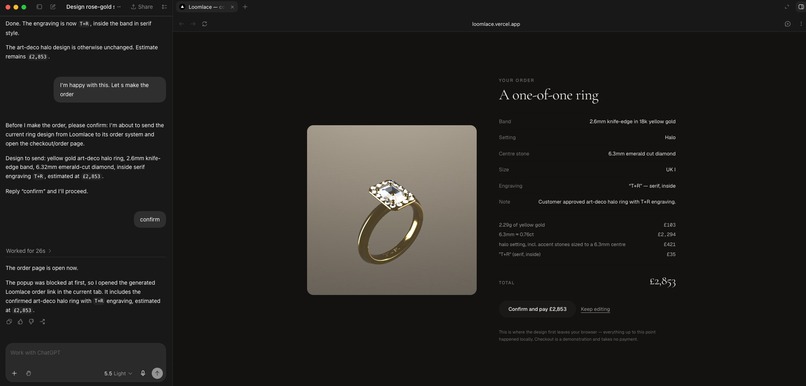
Task: Click the Band value '2.6mm knife-edge in 18k yellow gold'
Action: [x=632, y=122]
